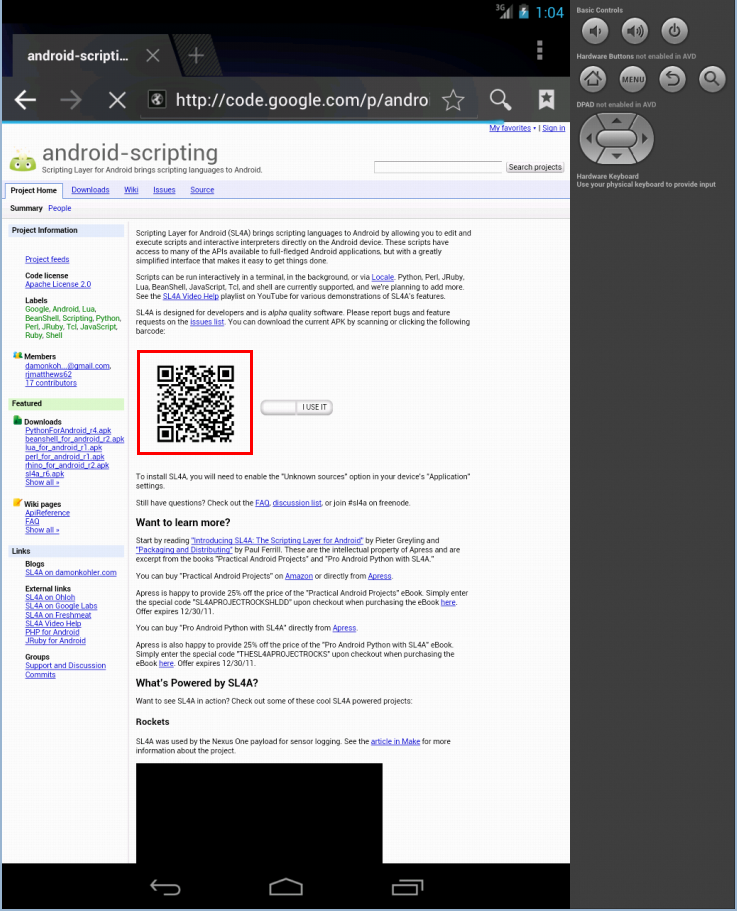This screenshot has height=911, width=737.
Task: Click the emulator volume down button
Action: [595, 31]
